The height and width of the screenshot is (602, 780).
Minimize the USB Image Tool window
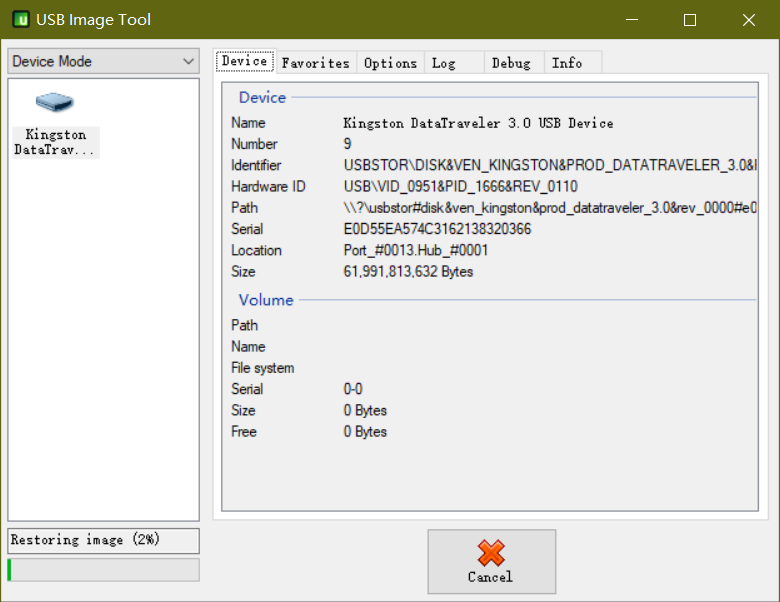[x=631, y=20]
